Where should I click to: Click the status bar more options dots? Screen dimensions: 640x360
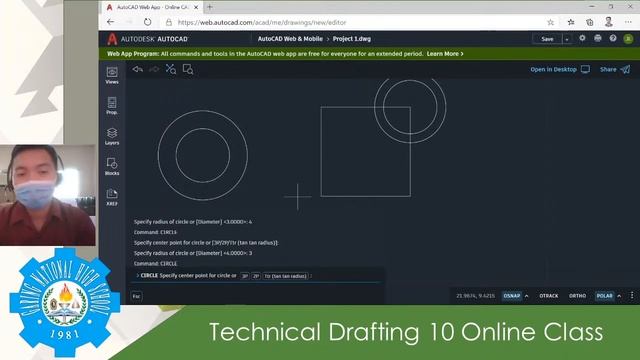point(632,296)
